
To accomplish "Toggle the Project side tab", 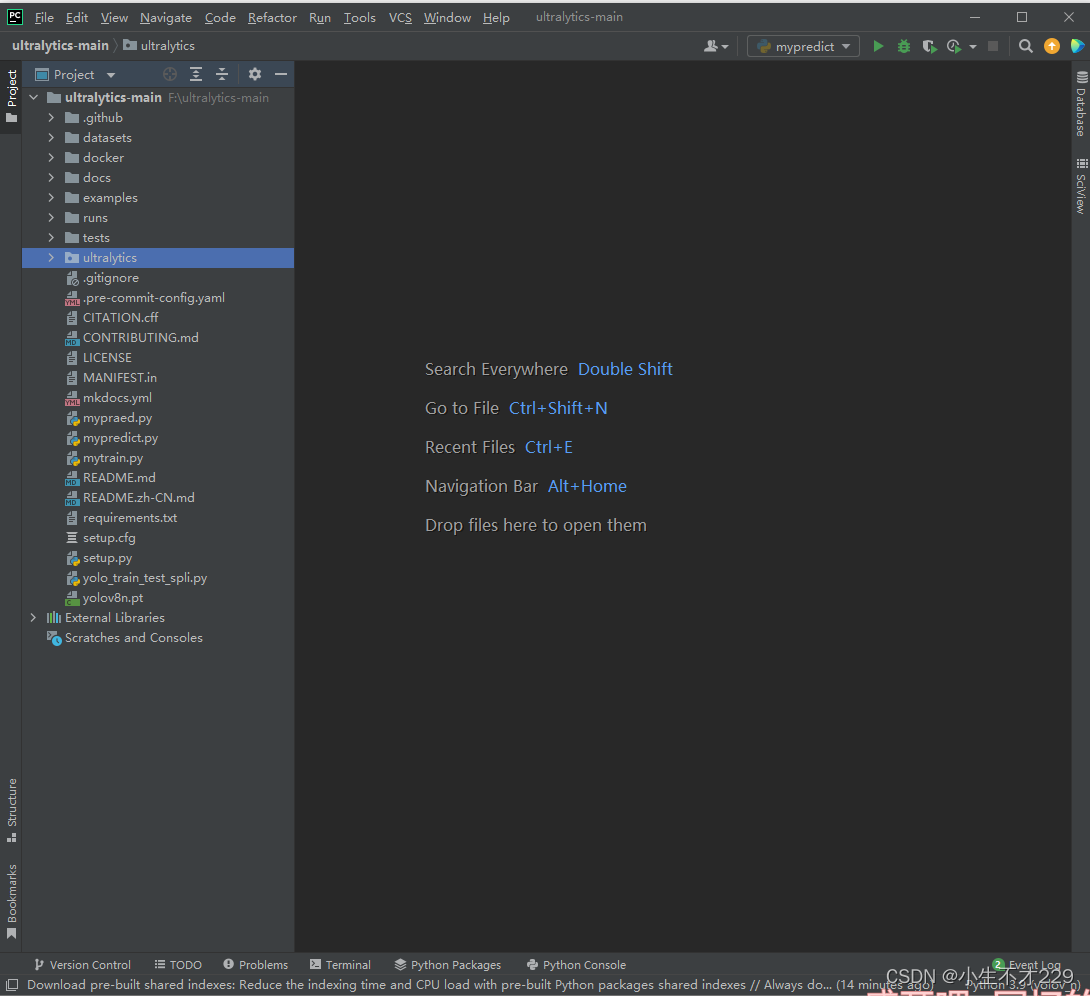I will 11,96.
